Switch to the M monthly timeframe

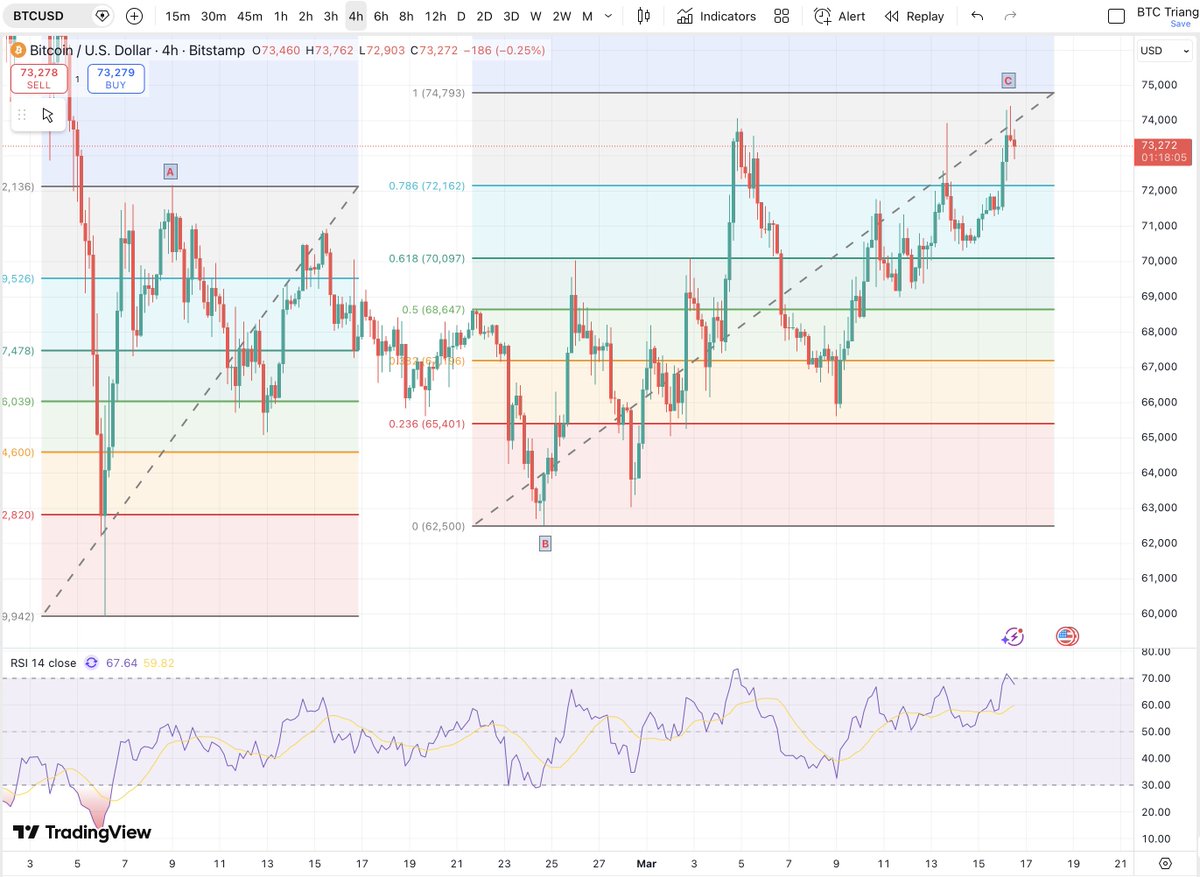587,16
